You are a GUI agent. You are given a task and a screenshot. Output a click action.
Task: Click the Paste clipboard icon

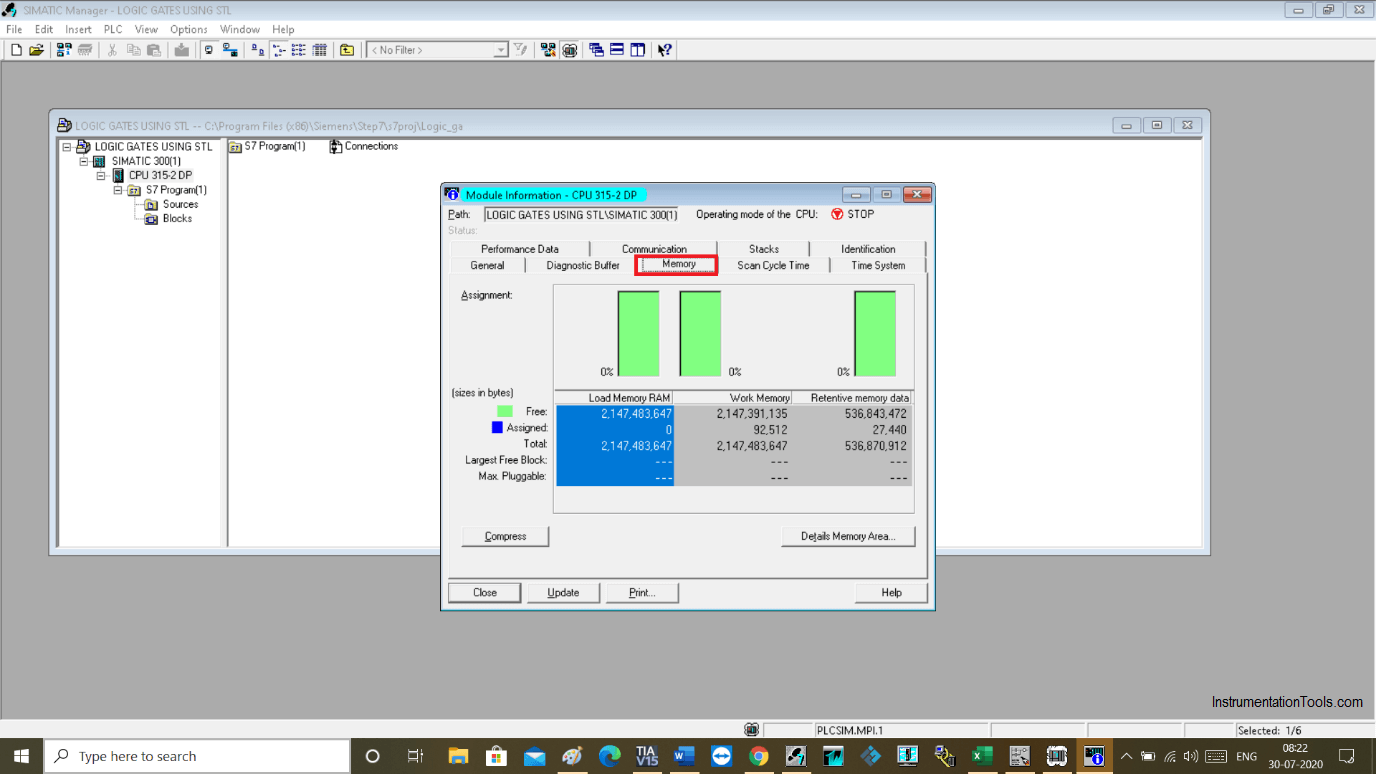click(153, 50)
